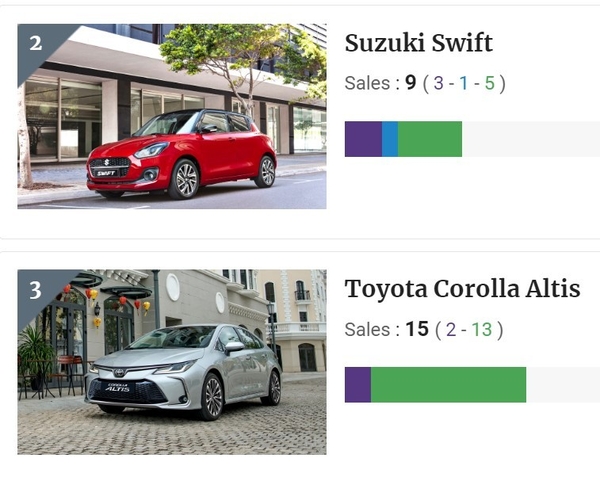Select green segment of Suzuki Swift bar
The image size is (600, 485).
(430, 139)
